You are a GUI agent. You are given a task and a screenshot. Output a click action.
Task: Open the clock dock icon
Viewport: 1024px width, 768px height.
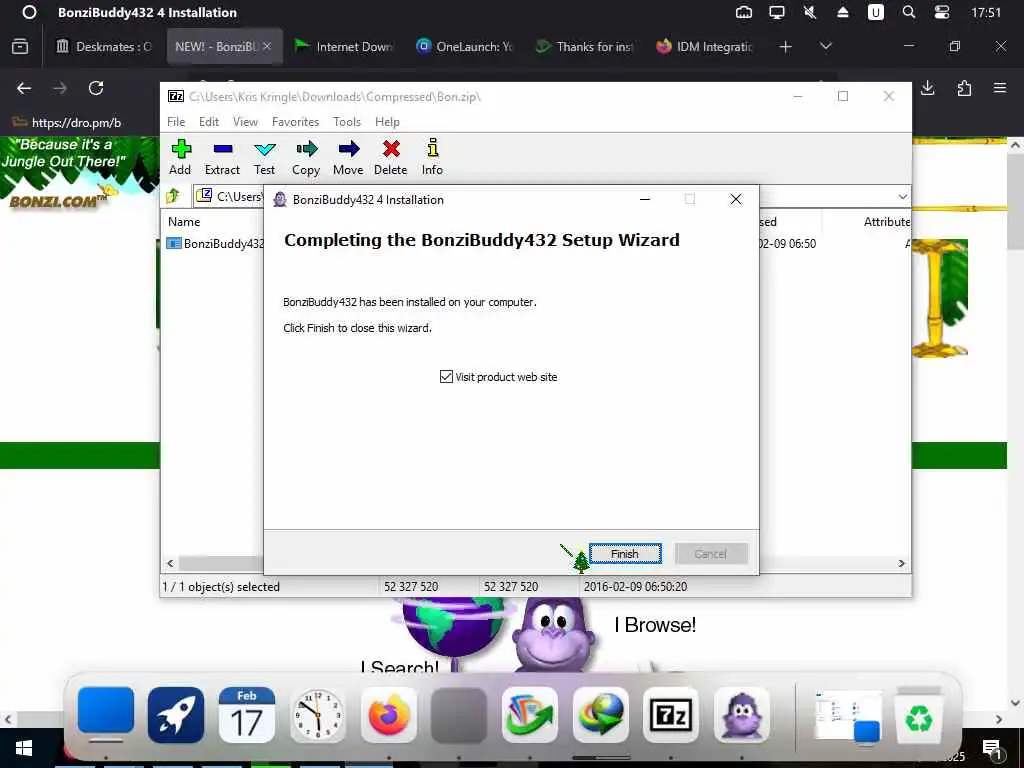(317, 715)
